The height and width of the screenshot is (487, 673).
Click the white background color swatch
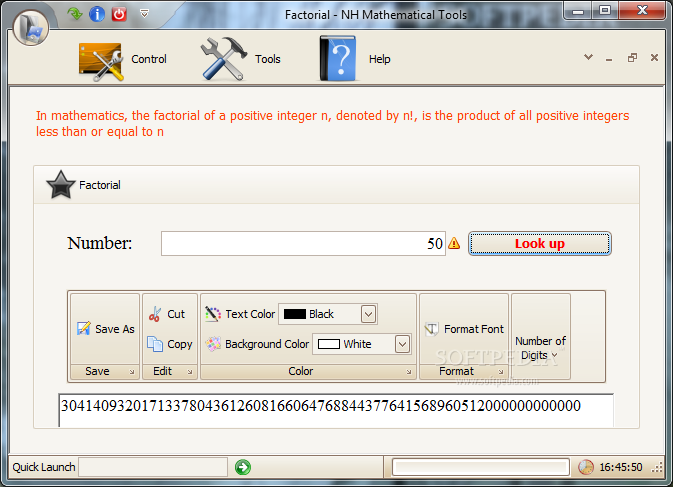(x=329, y=344)
